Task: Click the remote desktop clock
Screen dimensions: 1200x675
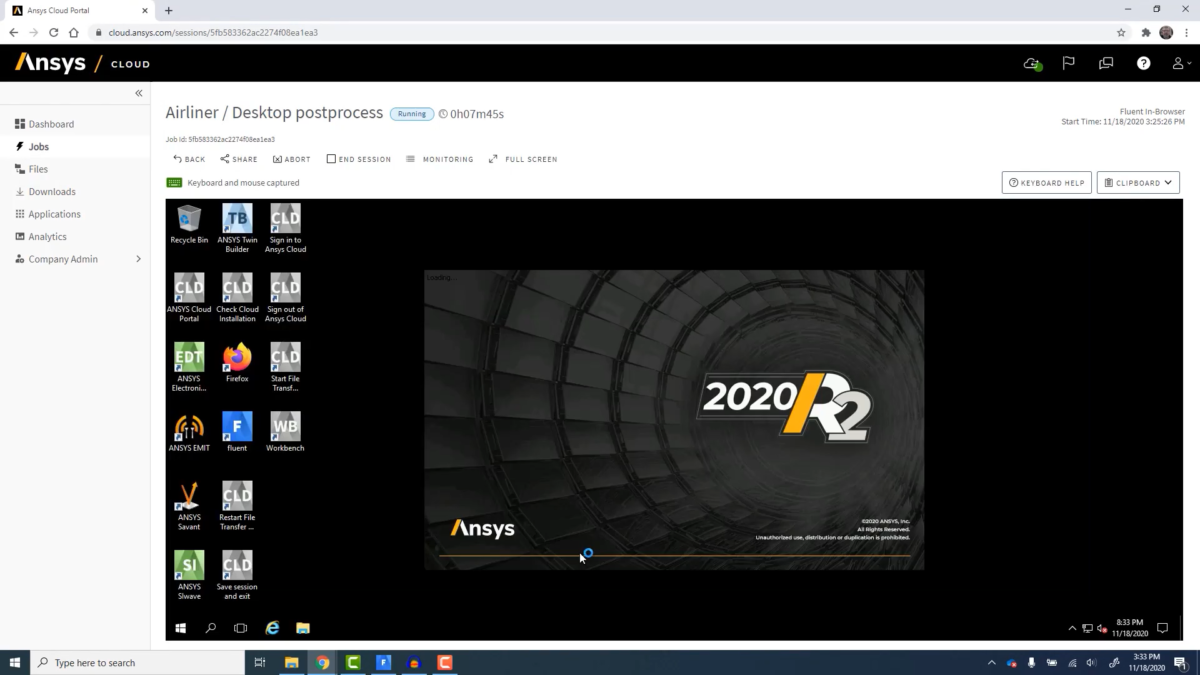Action: [x=1129, y=628]
